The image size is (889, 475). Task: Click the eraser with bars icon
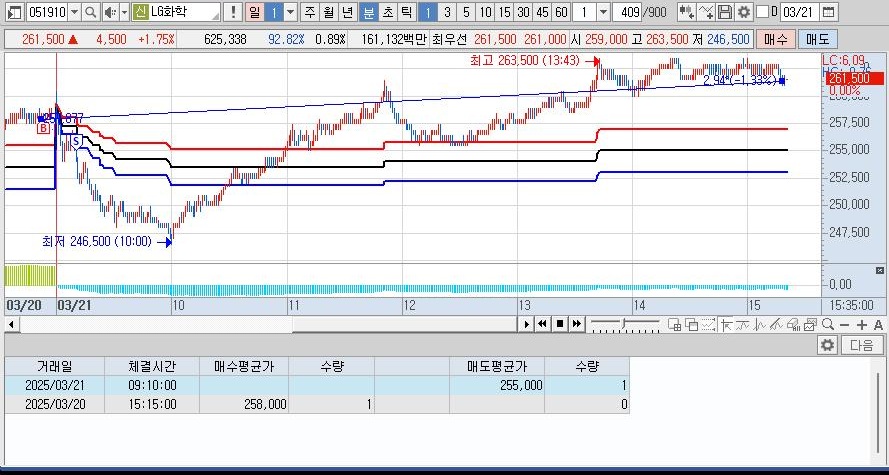794,324
